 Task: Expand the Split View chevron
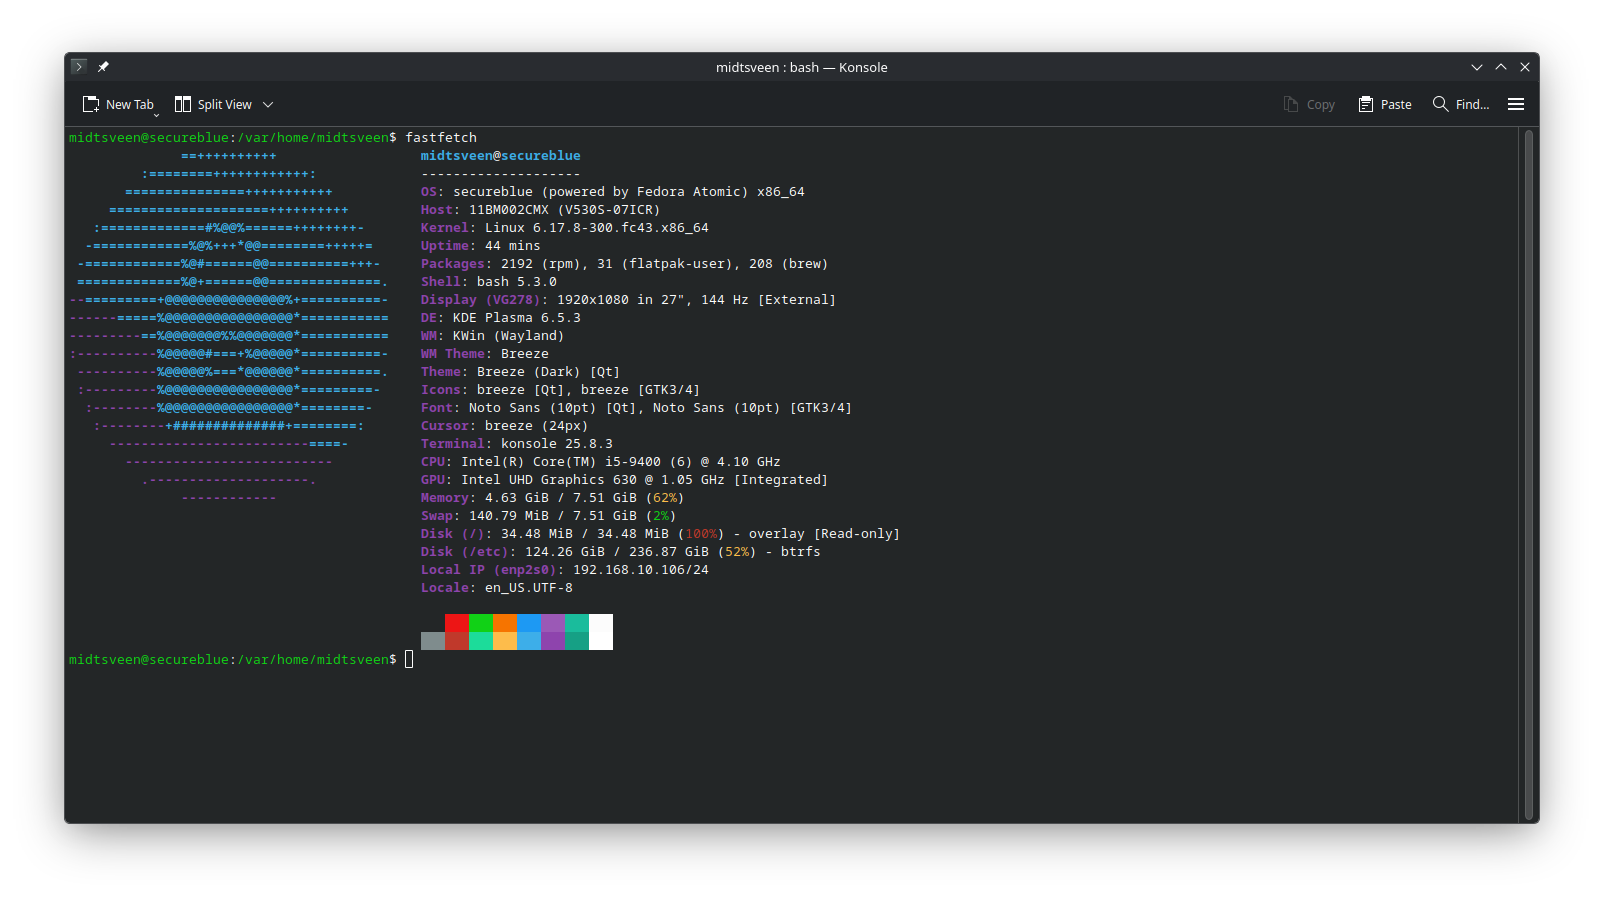point(268,105)
